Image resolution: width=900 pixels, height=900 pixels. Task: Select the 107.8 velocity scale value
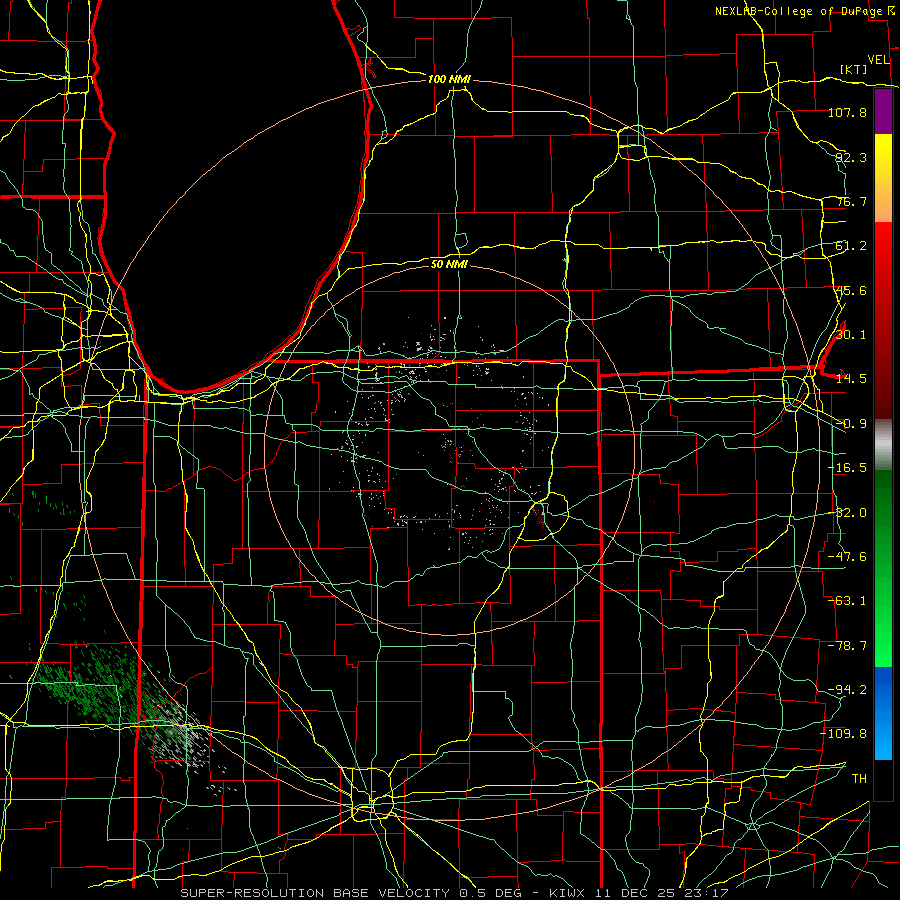[x=847, y=112]
